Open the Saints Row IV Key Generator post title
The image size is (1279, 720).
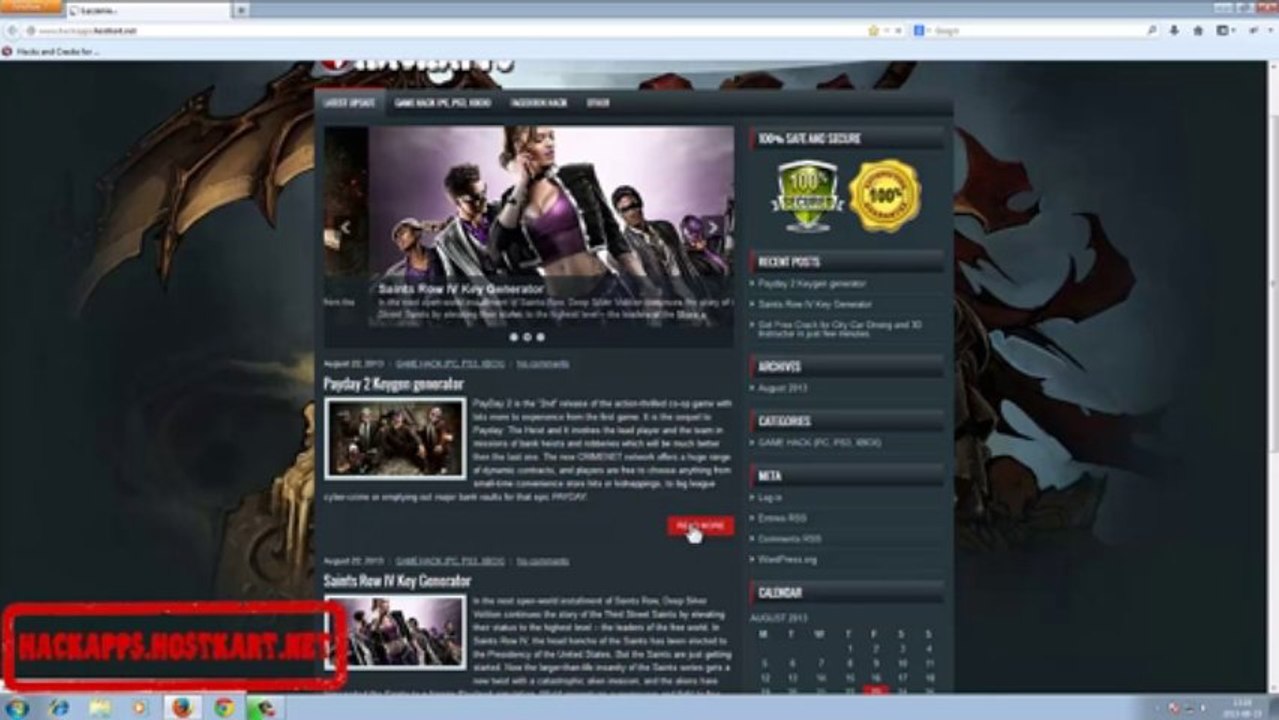tap(397, 580)
